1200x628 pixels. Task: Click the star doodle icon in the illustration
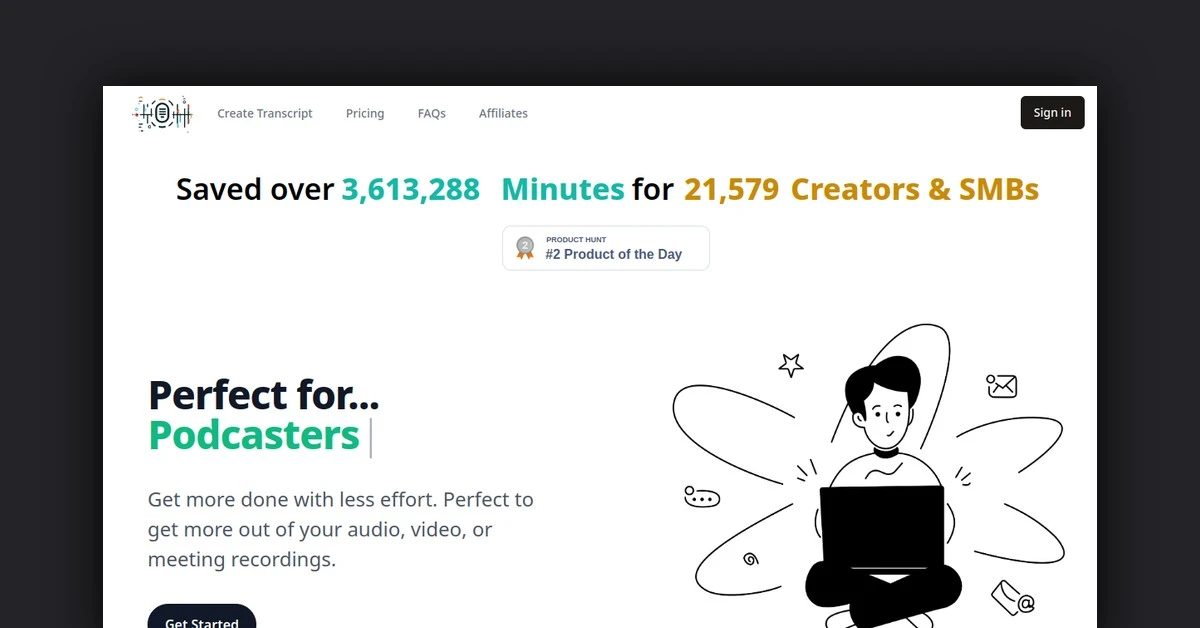click(791, 365)
